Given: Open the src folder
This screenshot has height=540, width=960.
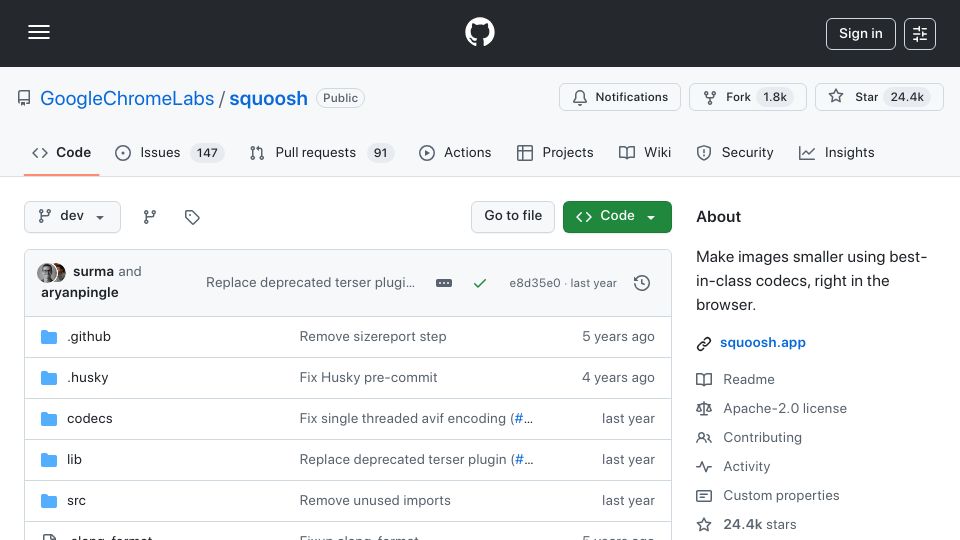Looking at the screenshot, I should pyautogui.click(x=76, y=500).
